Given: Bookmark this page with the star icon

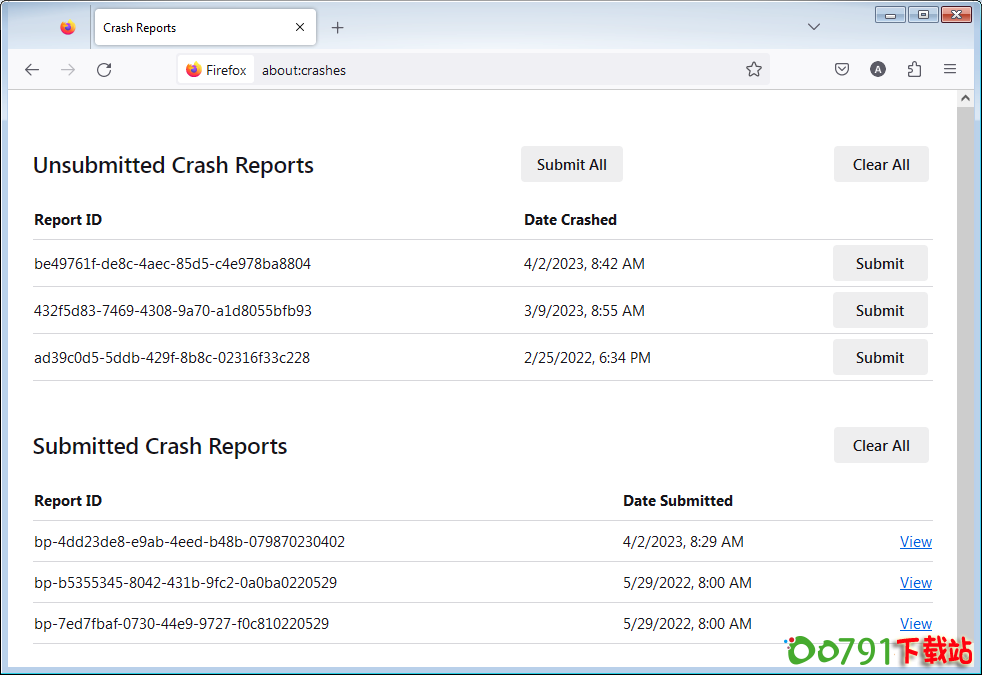Looking at the screenshot, I should click(754, 70).
